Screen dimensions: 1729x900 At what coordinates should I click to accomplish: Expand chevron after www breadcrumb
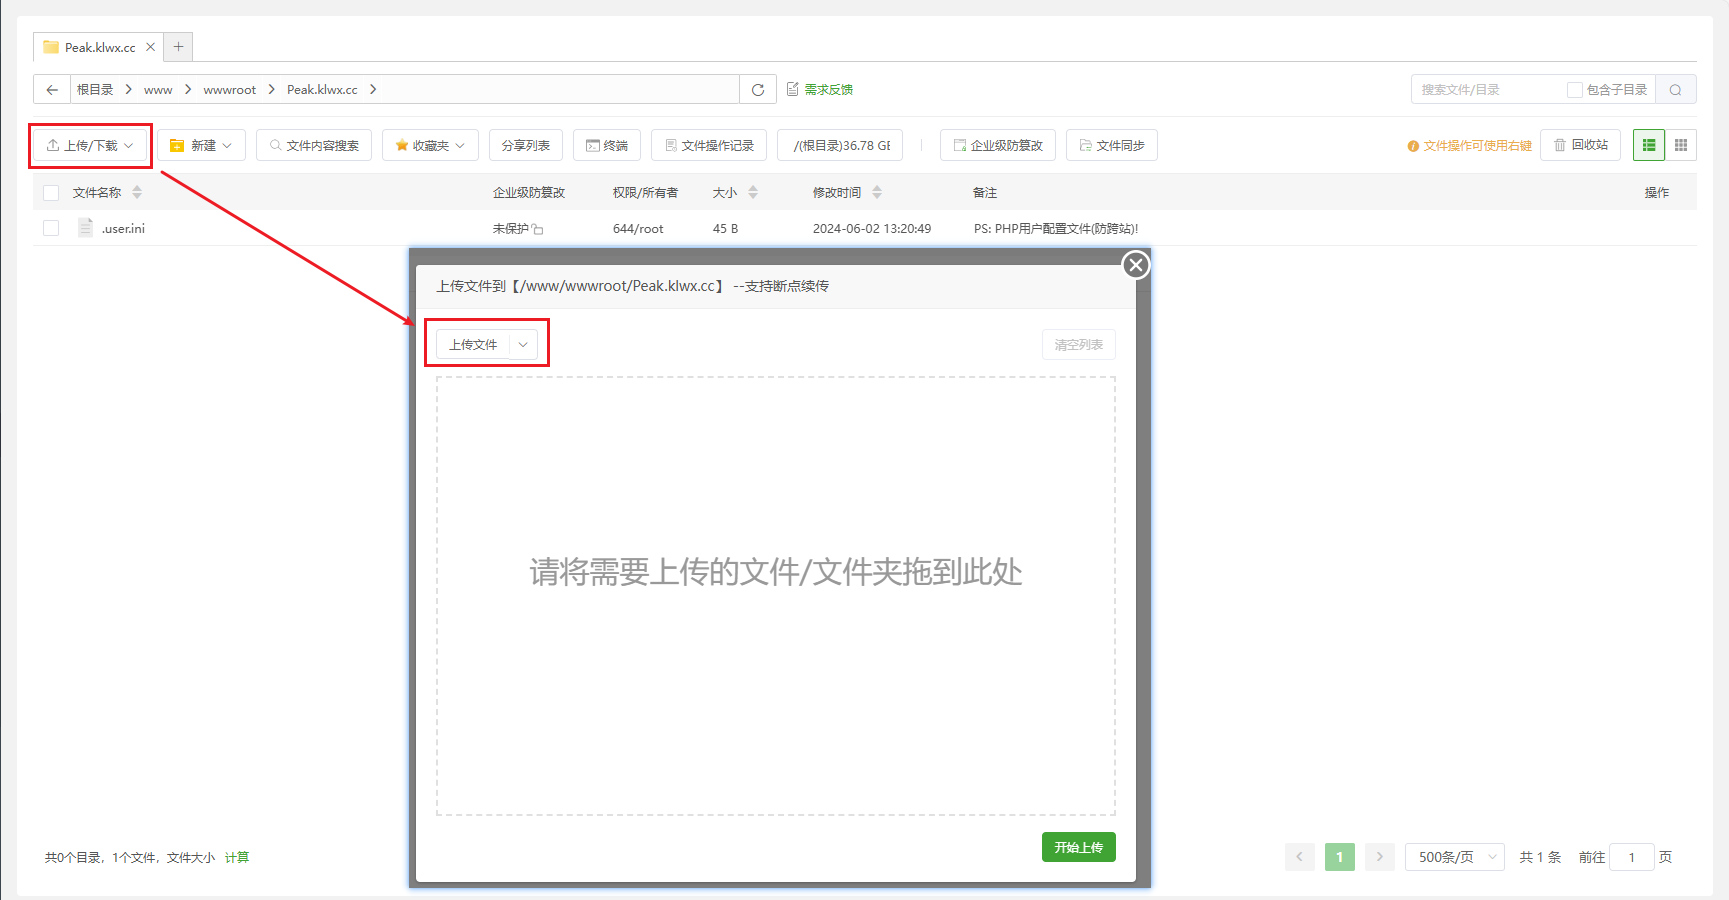point(187,89)
